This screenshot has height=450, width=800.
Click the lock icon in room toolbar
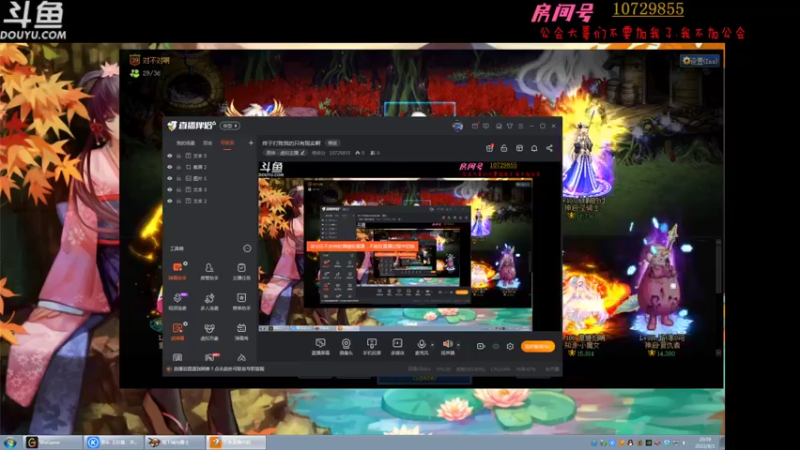(504, 148)
